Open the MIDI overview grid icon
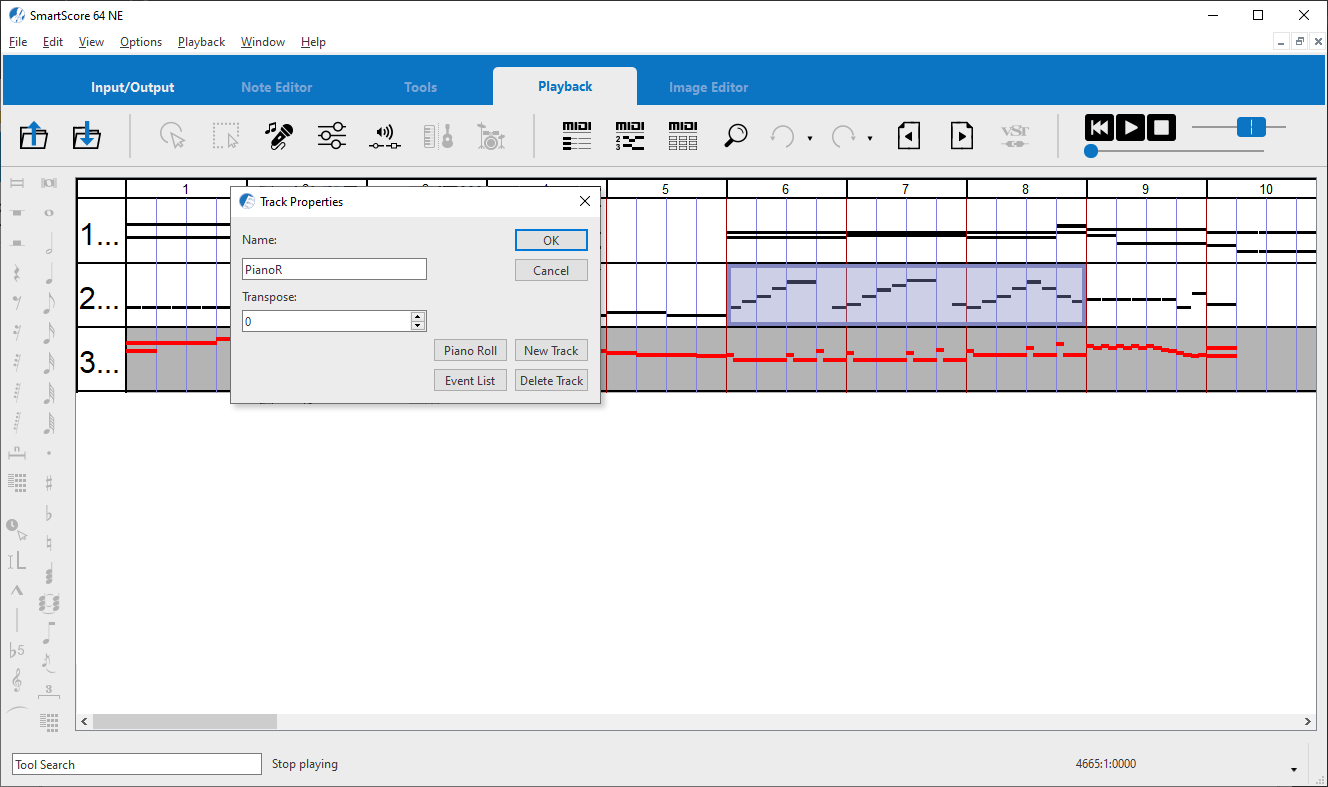This screenshot has height=787, width=1328. [x=683, y=135]
